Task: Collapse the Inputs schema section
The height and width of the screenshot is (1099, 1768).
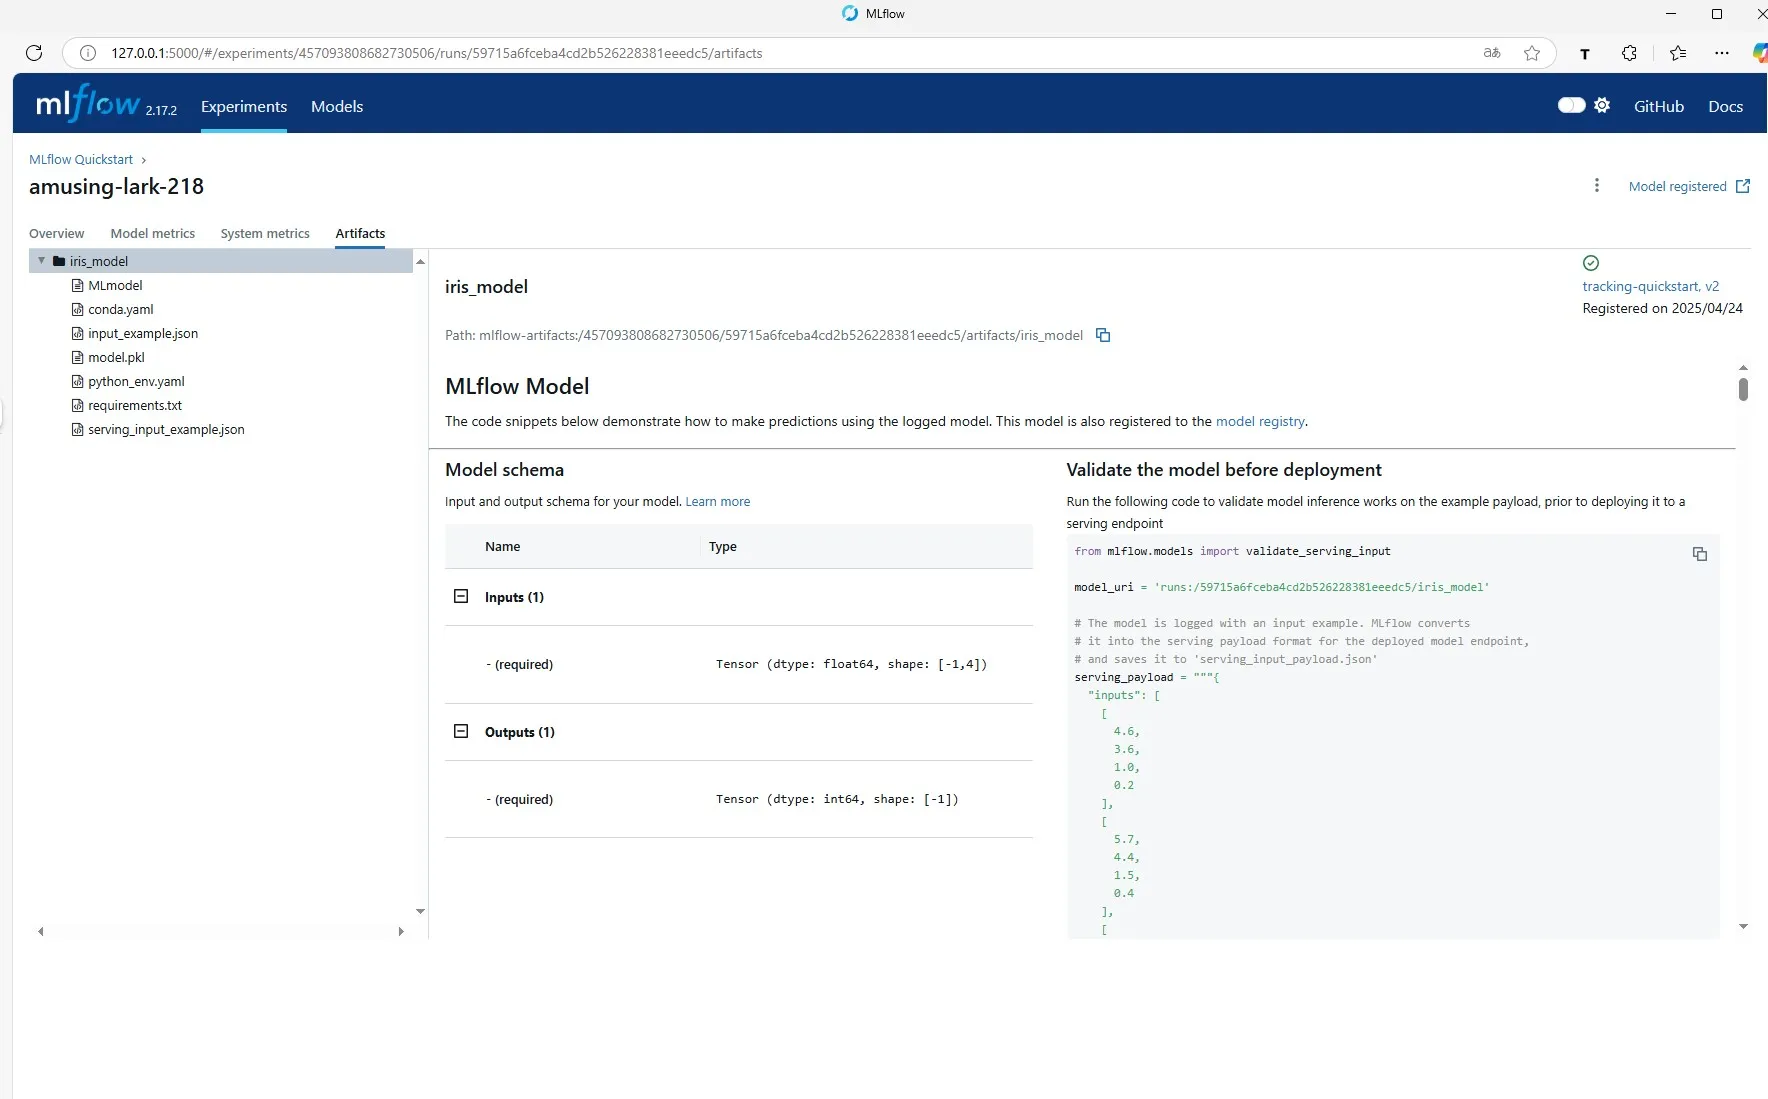Action: coord(461,596)
